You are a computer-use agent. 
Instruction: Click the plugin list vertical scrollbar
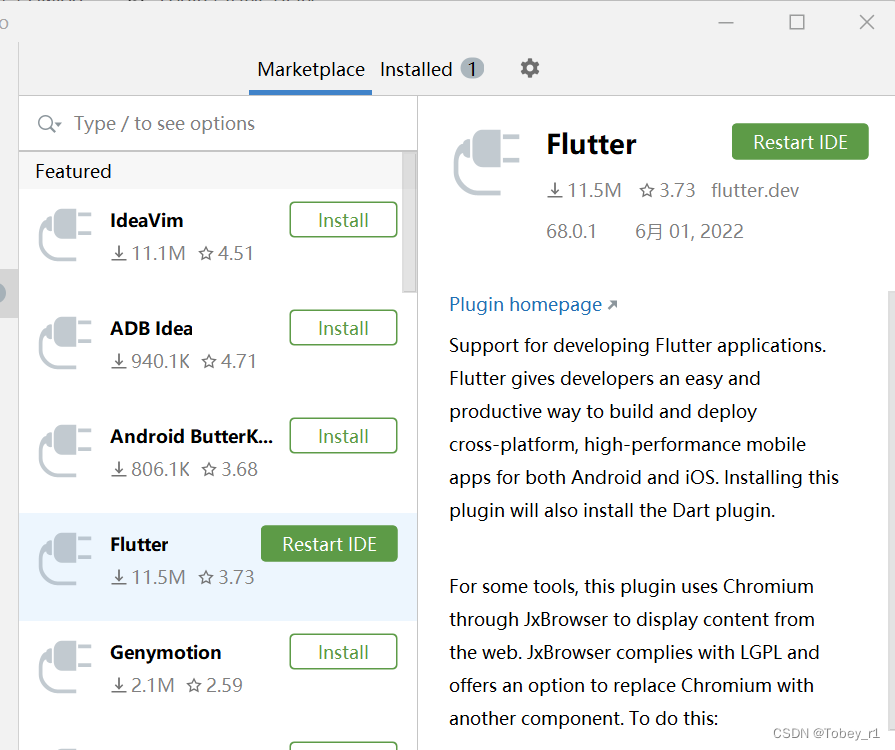409,222
